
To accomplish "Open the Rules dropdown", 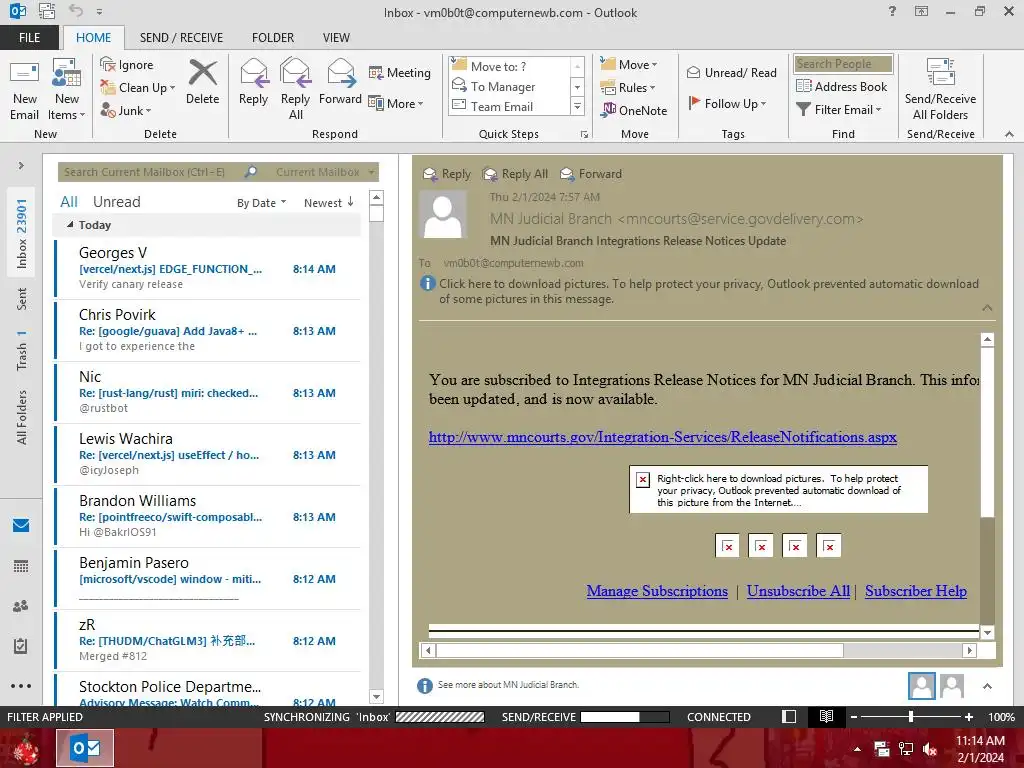I will (628, 88).
